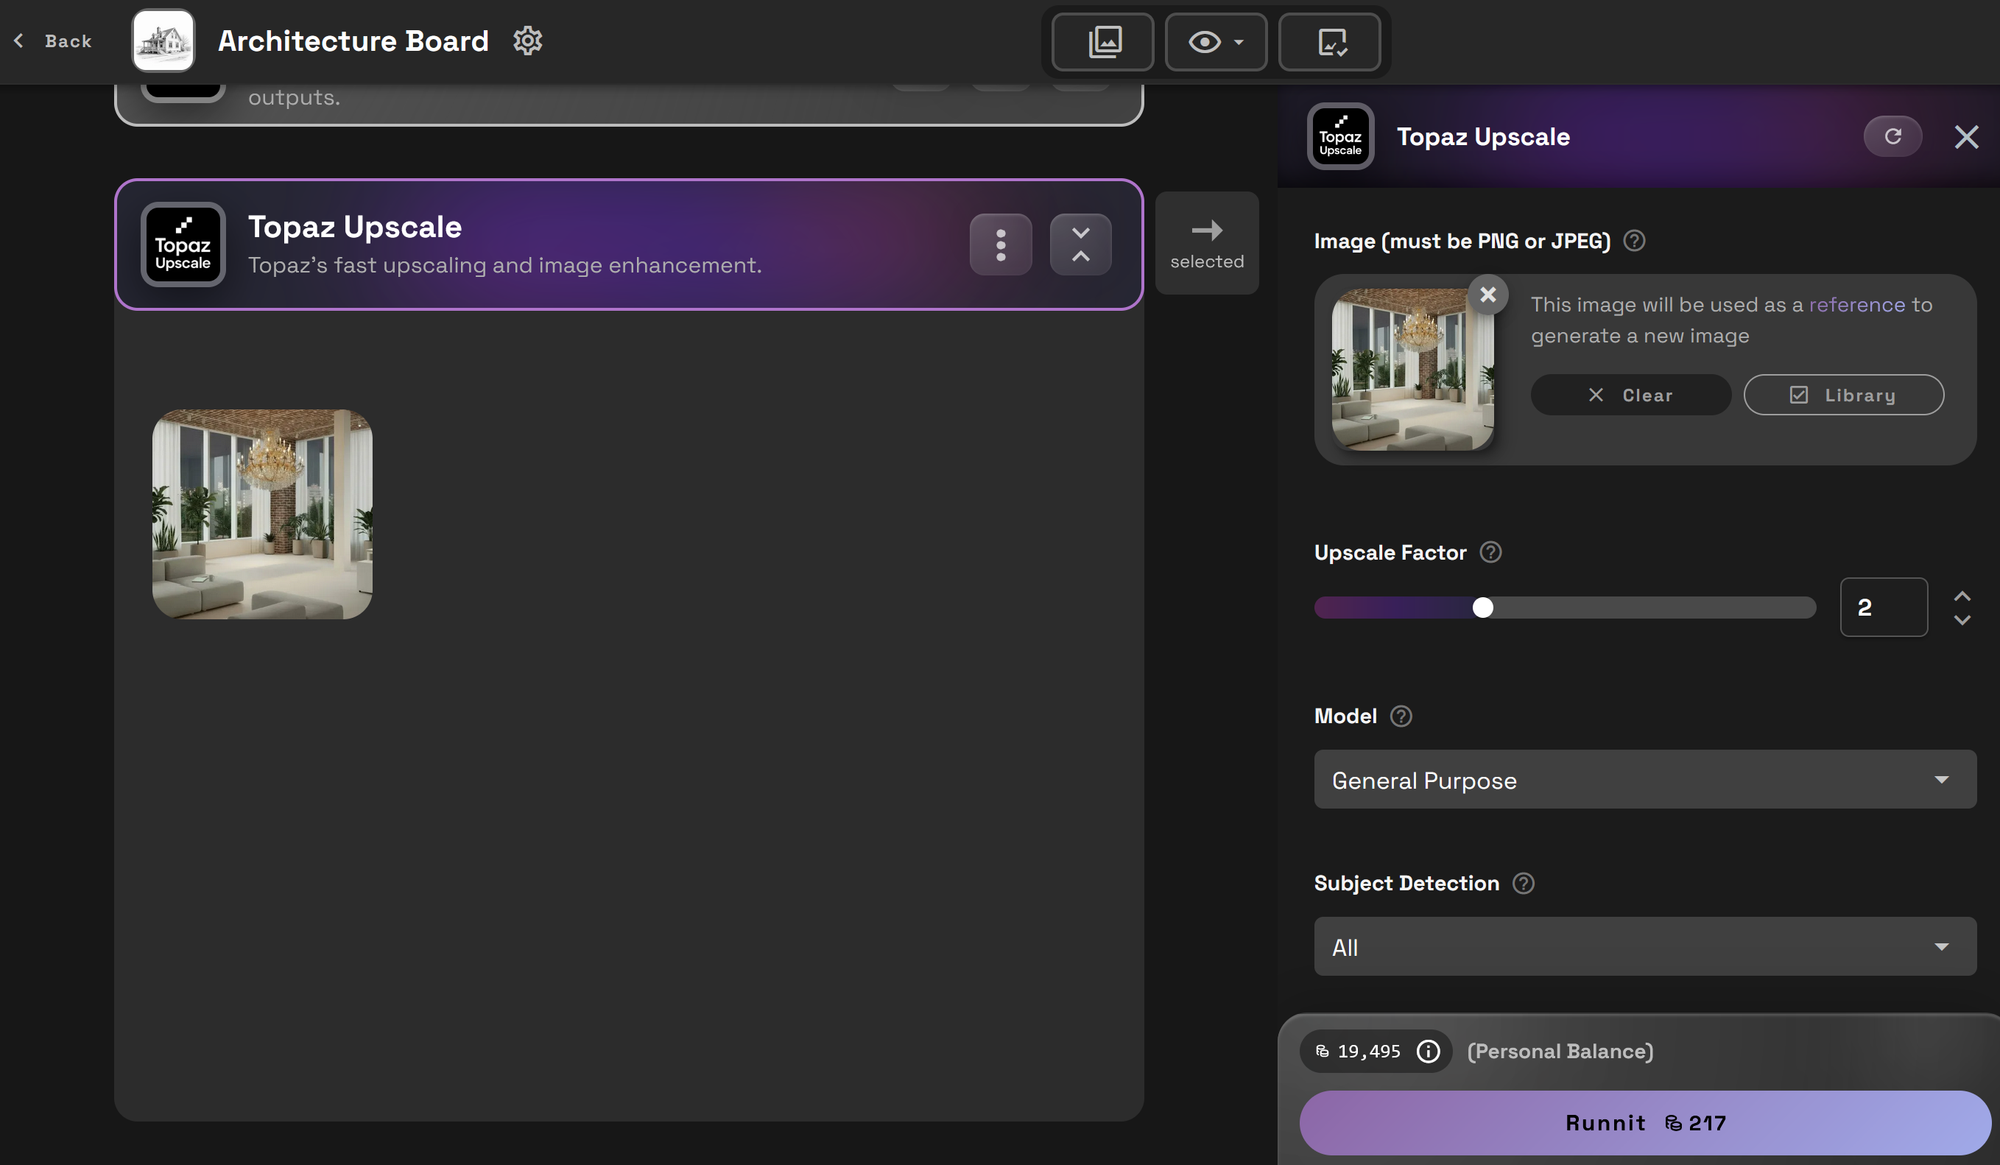Clear the reference image

tap(1631, 395)
